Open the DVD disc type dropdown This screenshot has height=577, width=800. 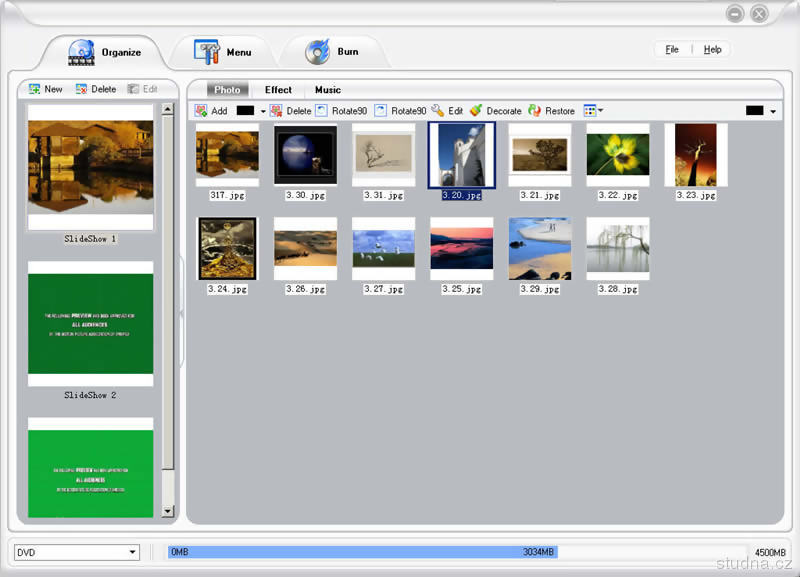pos(77,552)
